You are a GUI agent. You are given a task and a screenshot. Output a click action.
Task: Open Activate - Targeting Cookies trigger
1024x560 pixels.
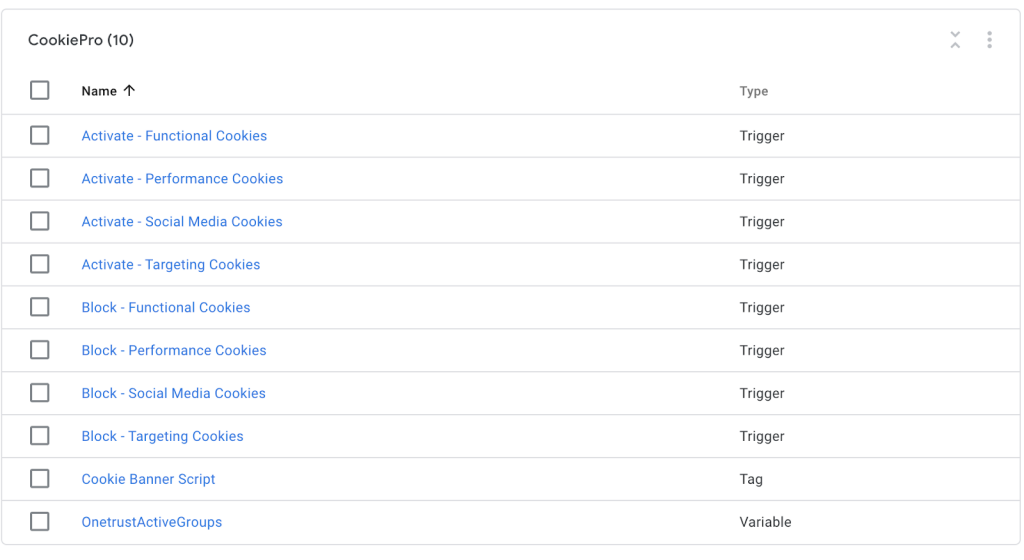click(171, 264)
